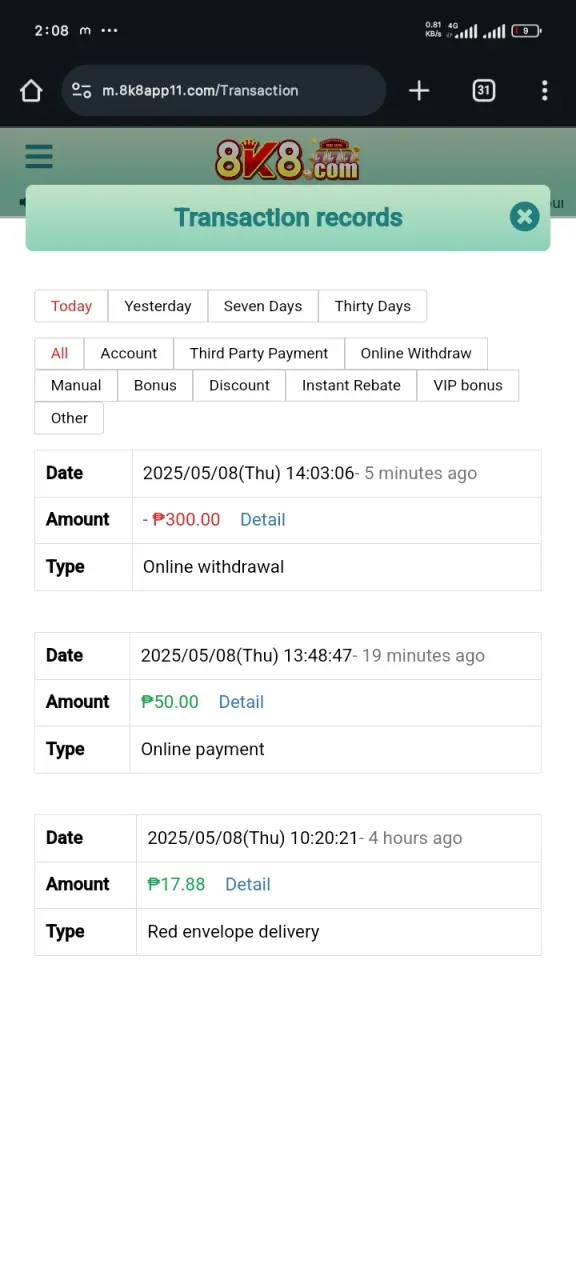Select the Other transaction filter
The width and height of the screenshot is (576, 1280).
(x=69, y=418)
